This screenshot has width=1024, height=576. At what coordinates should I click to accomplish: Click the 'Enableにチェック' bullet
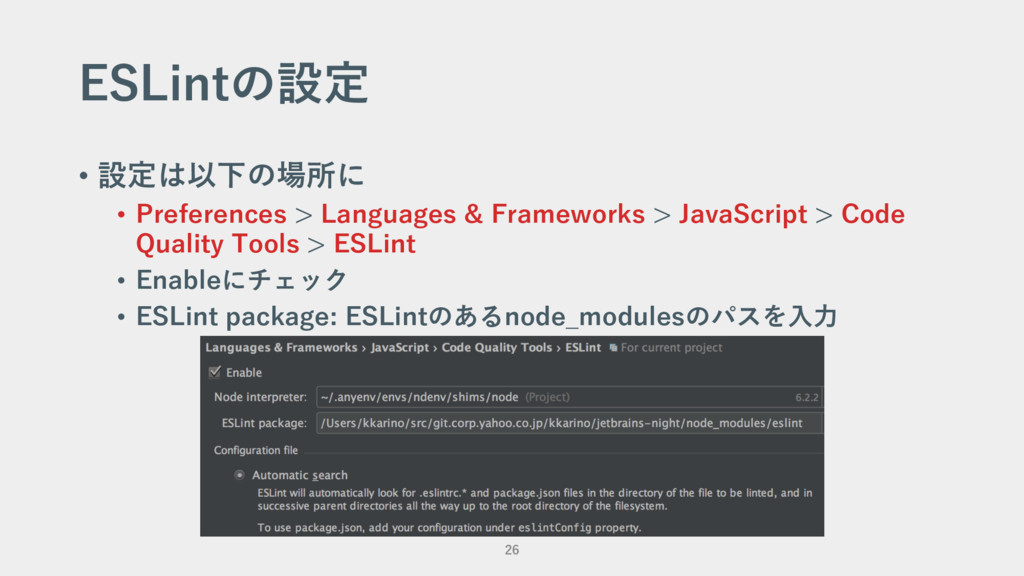[242, 280]
